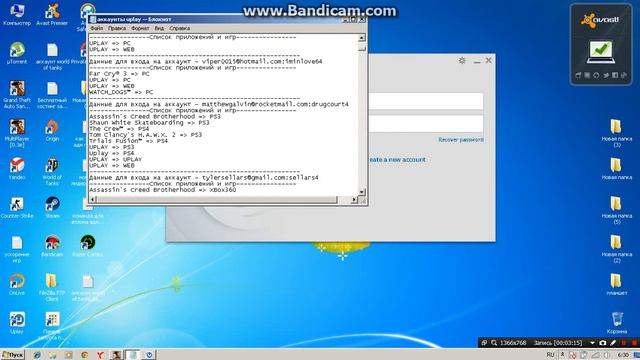Viewport: 640px width, 360px height.
Task: Open the µTorrent desktop shortcut
Action: [17, 53]
